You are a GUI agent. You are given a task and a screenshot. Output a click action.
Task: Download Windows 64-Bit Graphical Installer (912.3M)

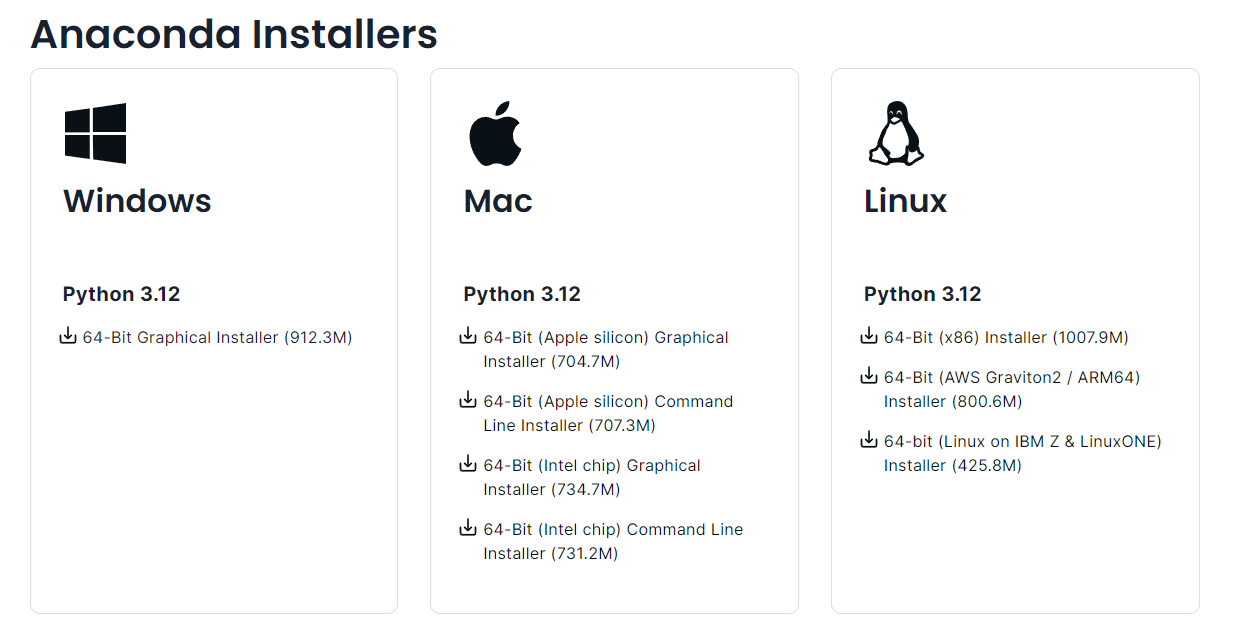click(x=217, y=338)
